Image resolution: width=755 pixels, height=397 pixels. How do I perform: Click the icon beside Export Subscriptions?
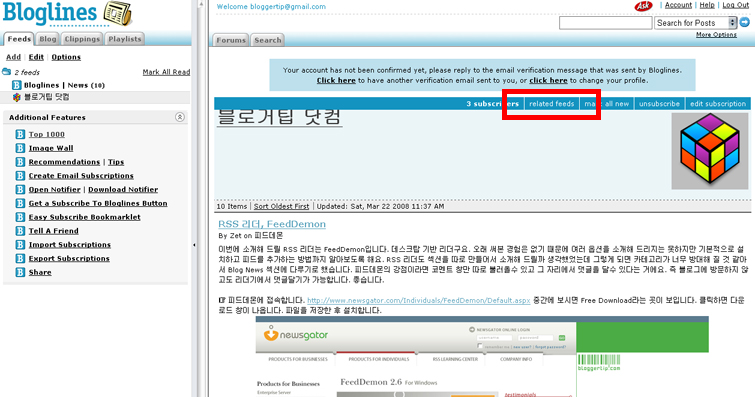20,259
